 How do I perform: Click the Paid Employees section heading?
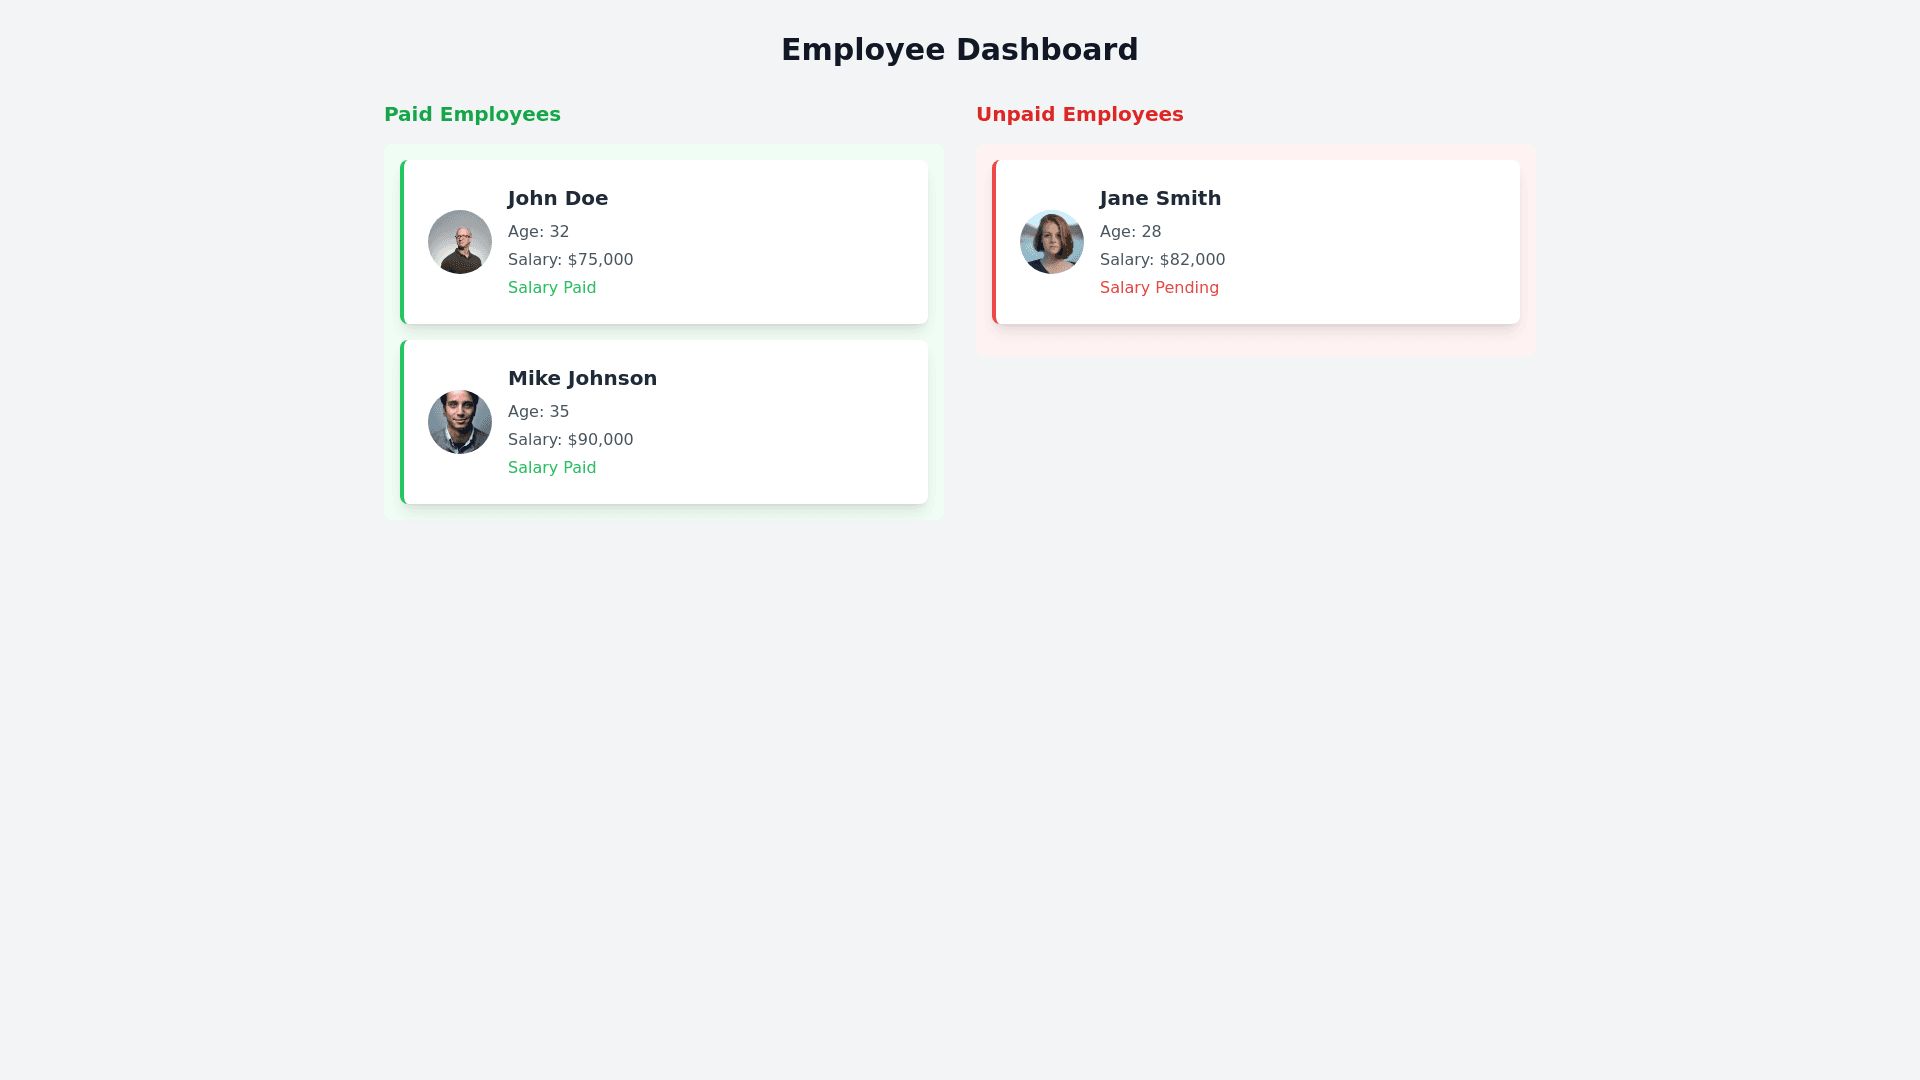click(472, 114)
